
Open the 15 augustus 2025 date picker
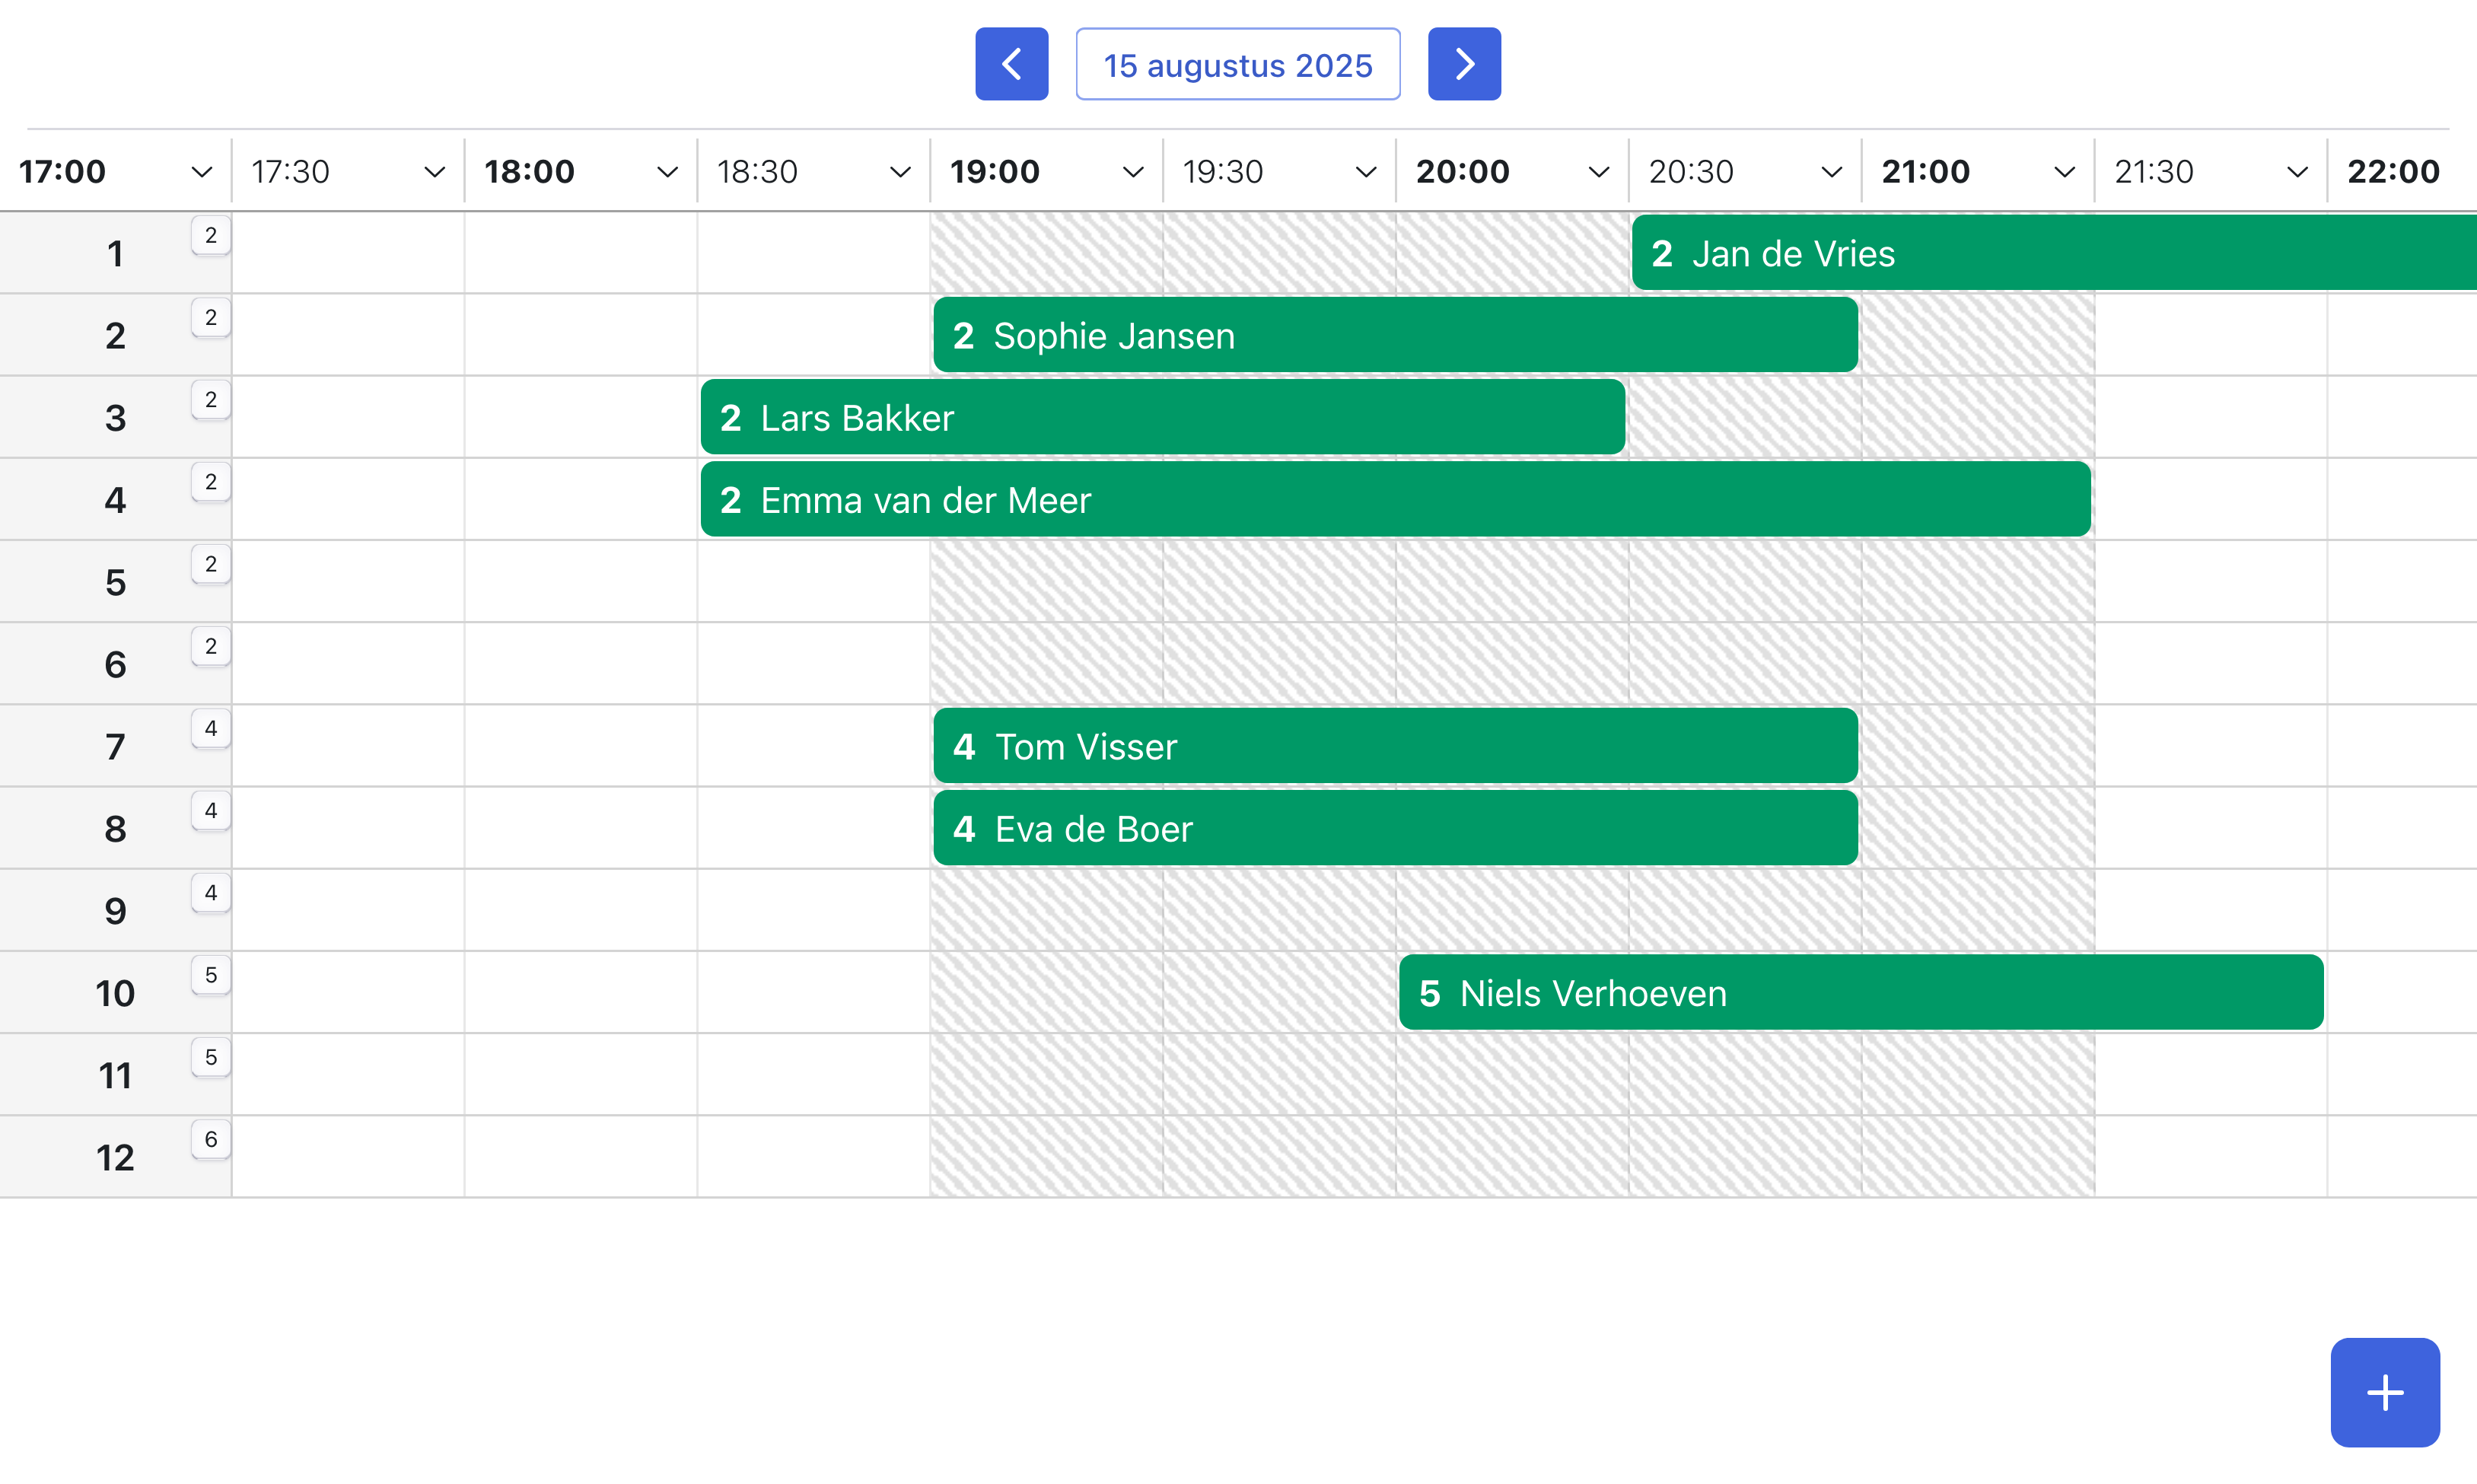click(1237, 64)
